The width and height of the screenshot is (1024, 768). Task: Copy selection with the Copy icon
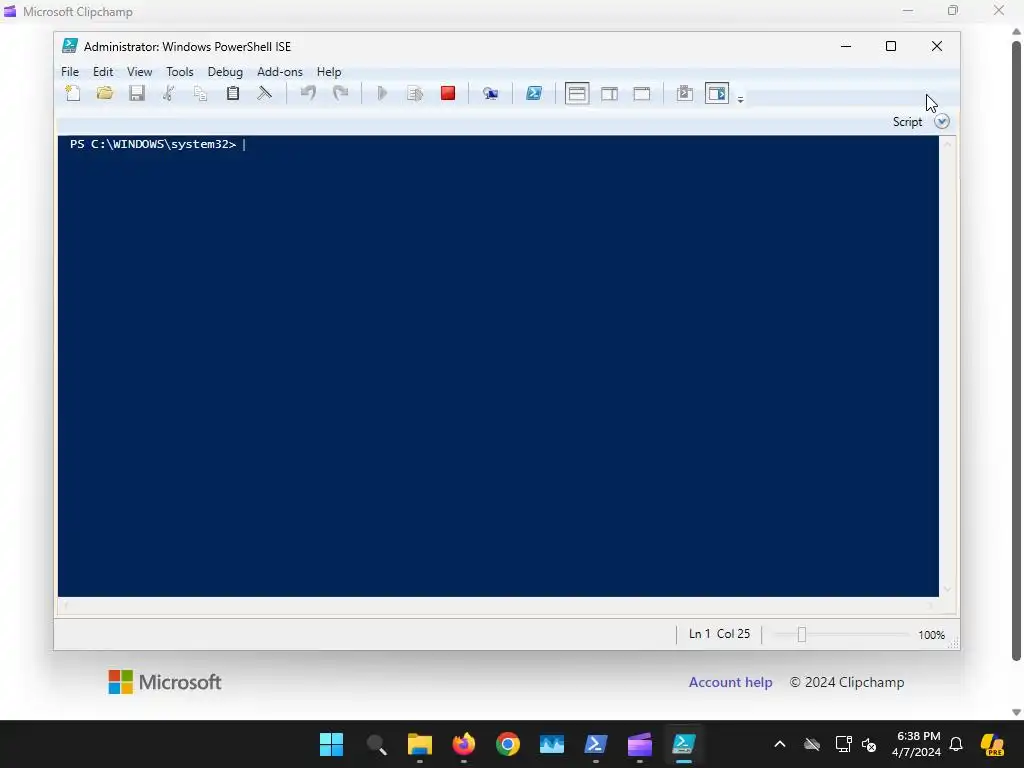pyautogui.click(x=200, y=93)
